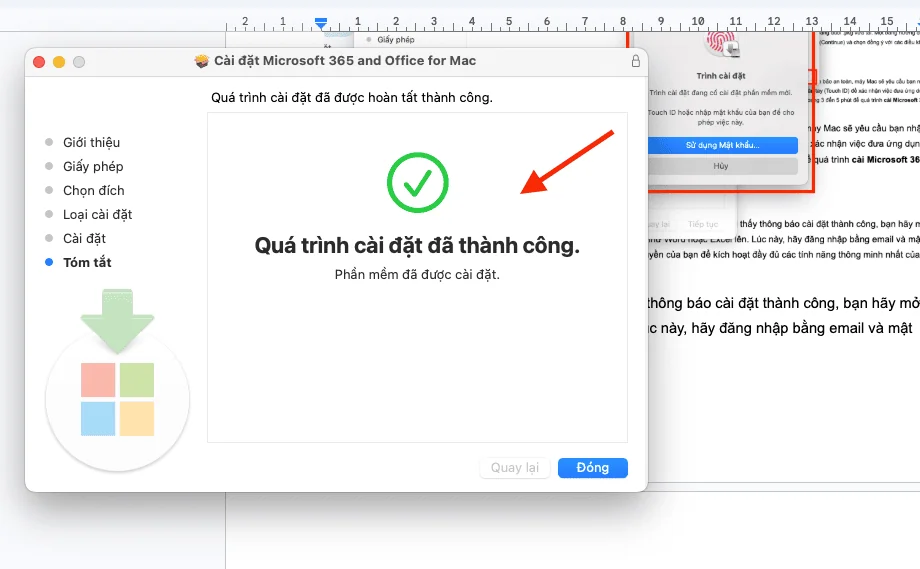Click the package icon beside installer title
The width and height of the screenshot is (920, 569).
tap(202, 61)
